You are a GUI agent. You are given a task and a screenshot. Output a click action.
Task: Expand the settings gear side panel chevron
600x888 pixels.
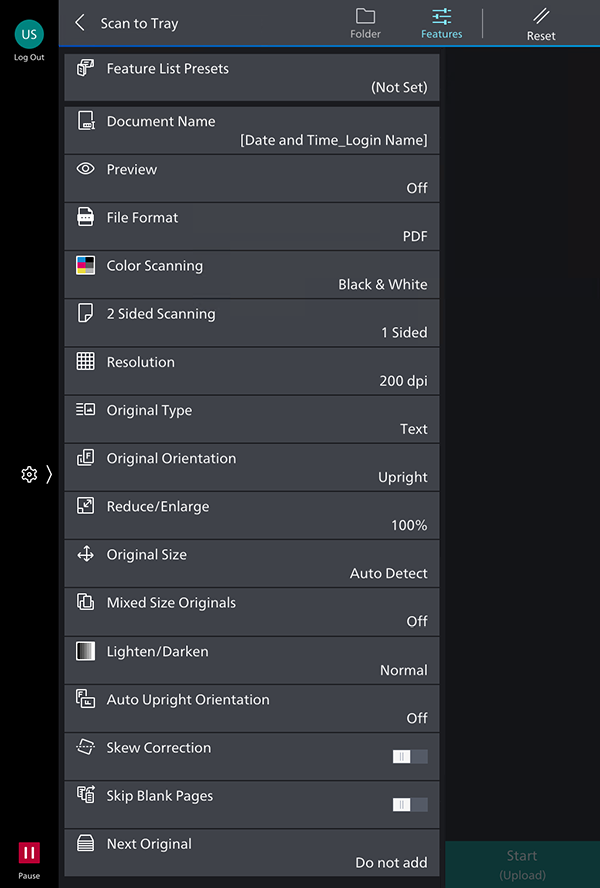coord(49,475)
